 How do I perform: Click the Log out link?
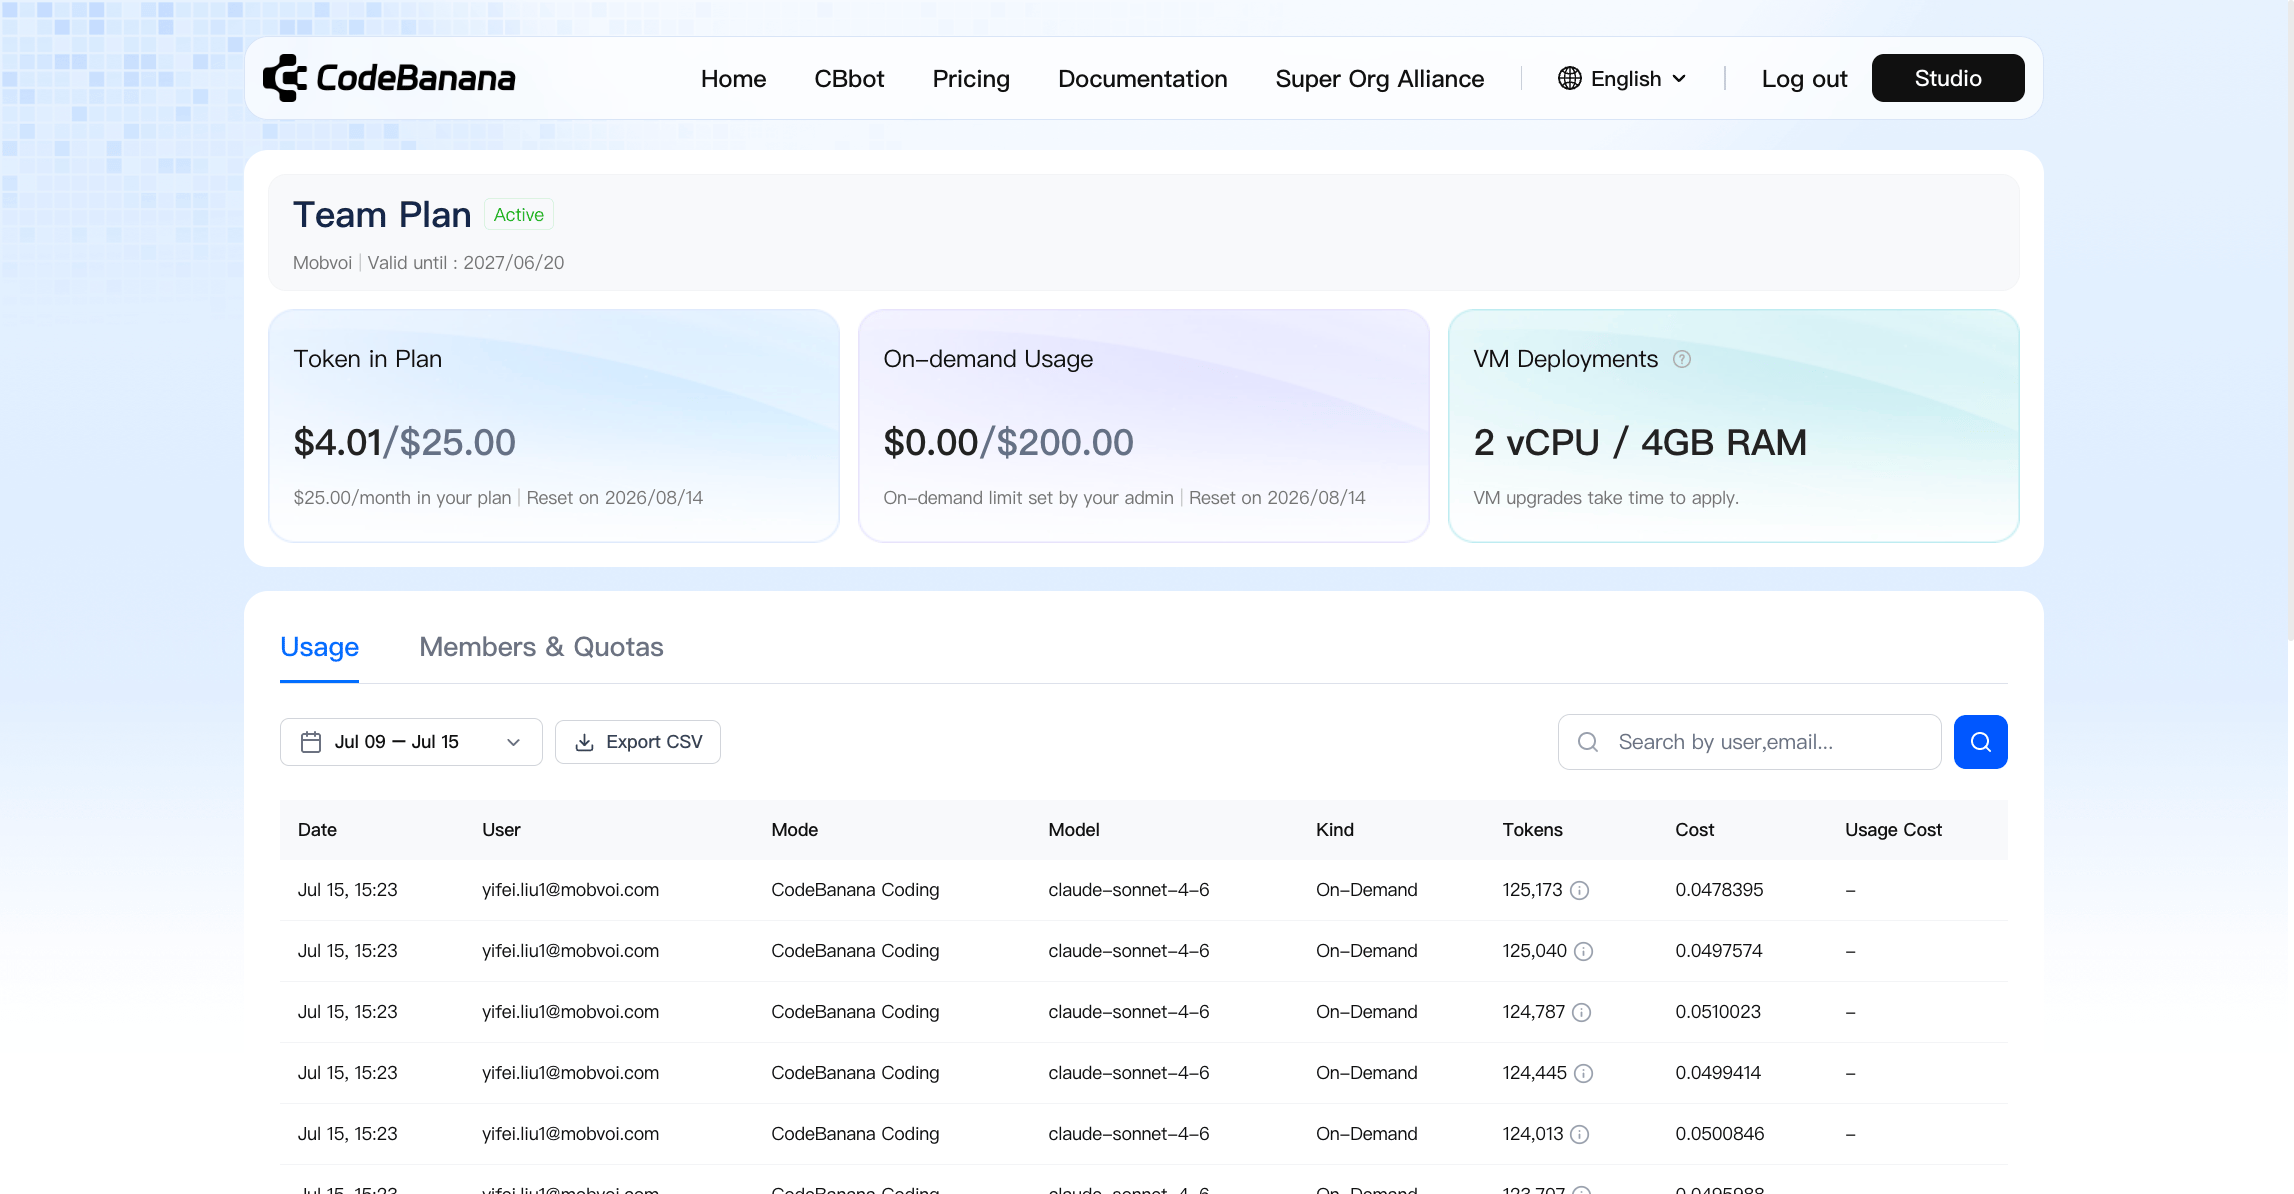[x=1804, y=78]
